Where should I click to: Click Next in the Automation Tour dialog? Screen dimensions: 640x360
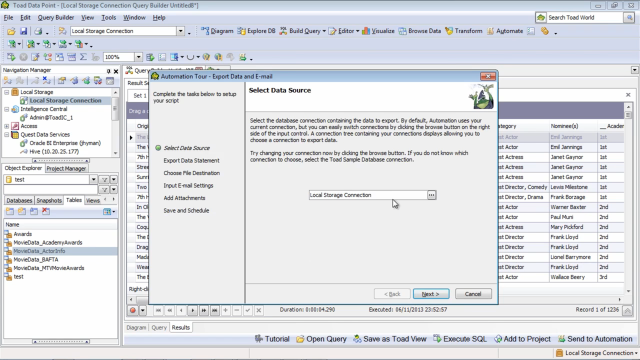(x=431, y=294)
